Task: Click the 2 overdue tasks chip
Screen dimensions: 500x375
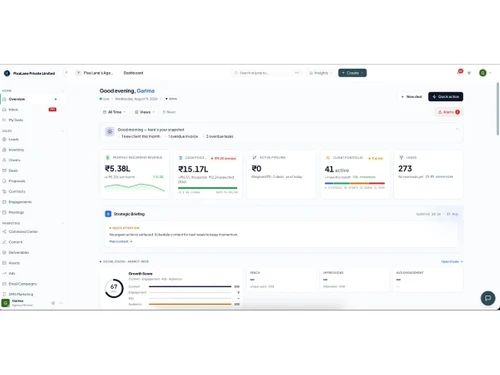Action: (219, 136)
